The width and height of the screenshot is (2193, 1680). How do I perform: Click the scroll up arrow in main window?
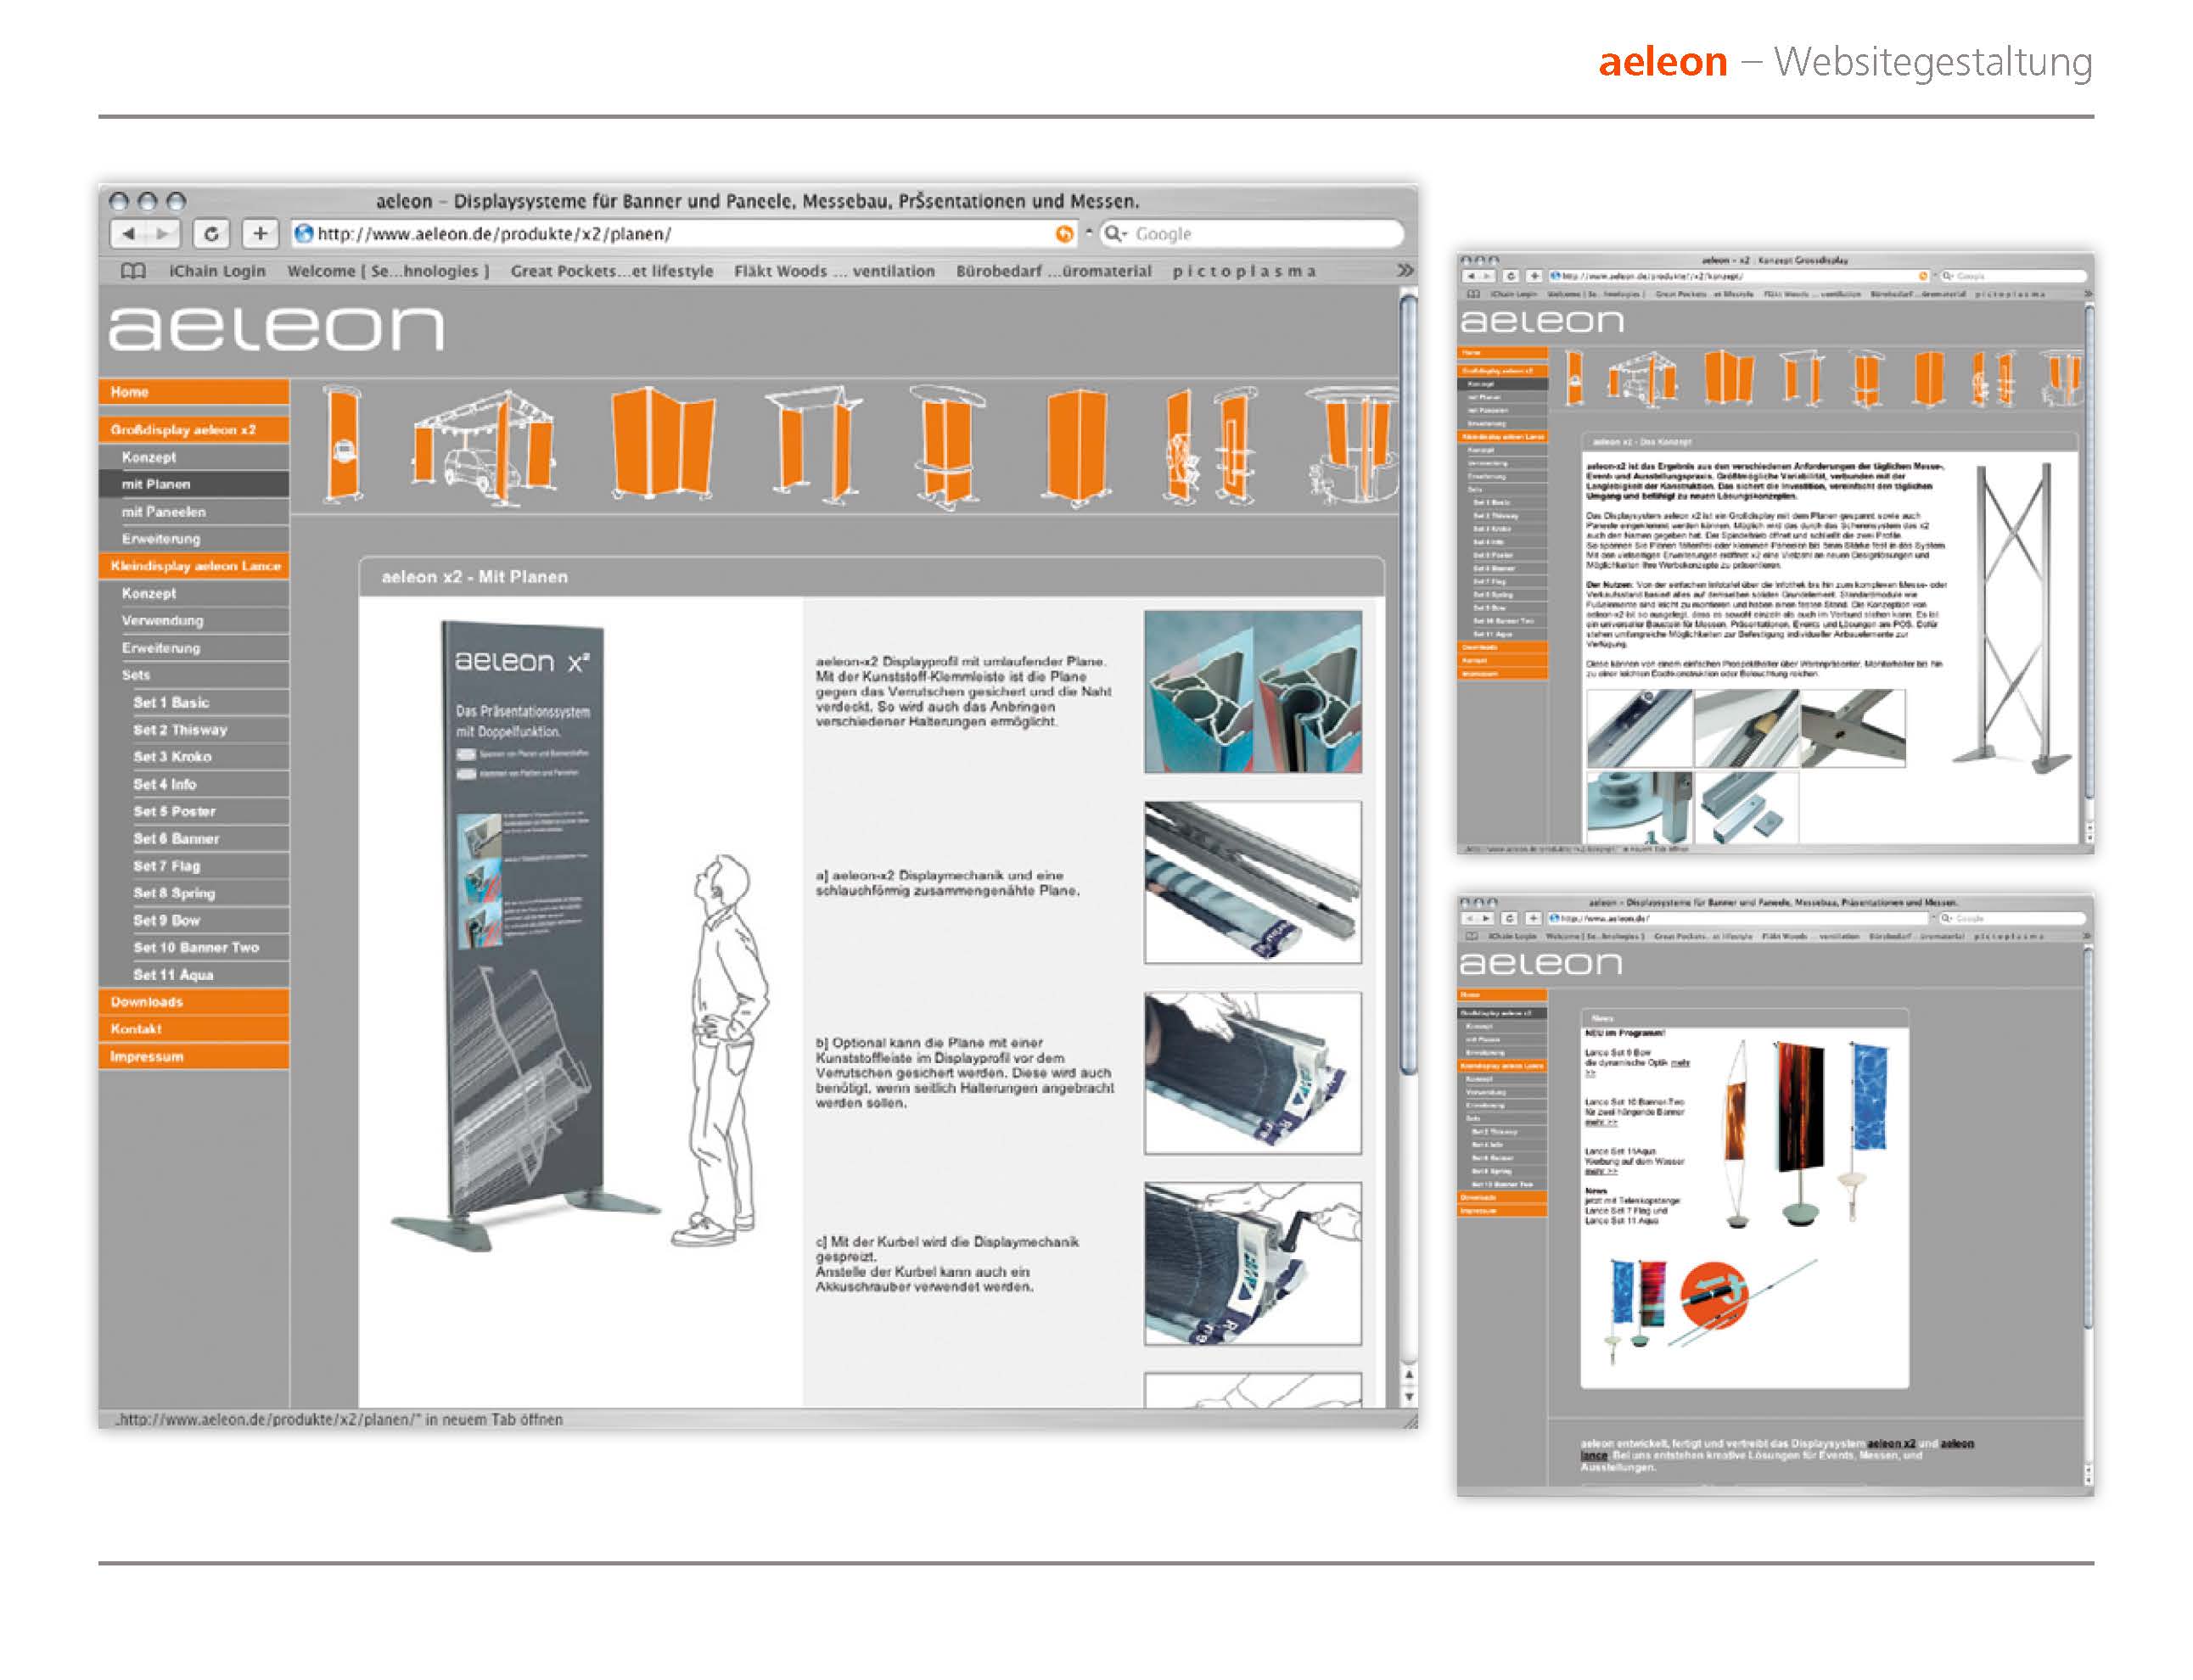tap(1409, 1375)
